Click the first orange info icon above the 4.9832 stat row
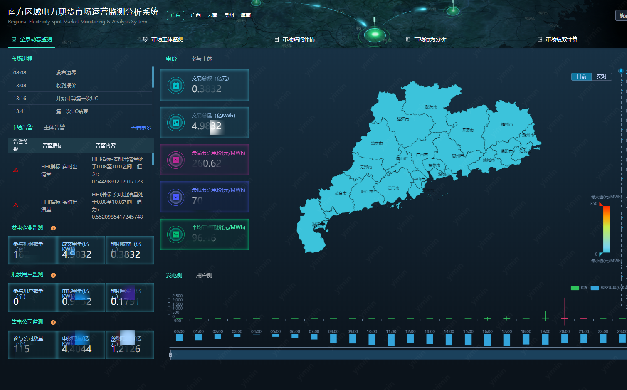This screenshot has height=390, width=627. coord(53,228)
